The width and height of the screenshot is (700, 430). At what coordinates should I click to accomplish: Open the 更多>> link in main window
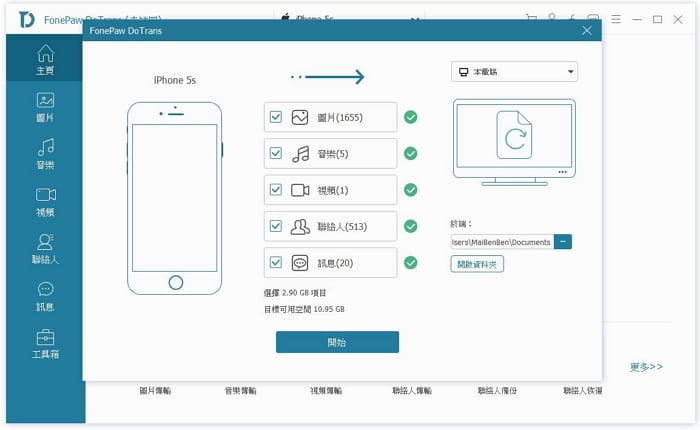pos(646,367)
